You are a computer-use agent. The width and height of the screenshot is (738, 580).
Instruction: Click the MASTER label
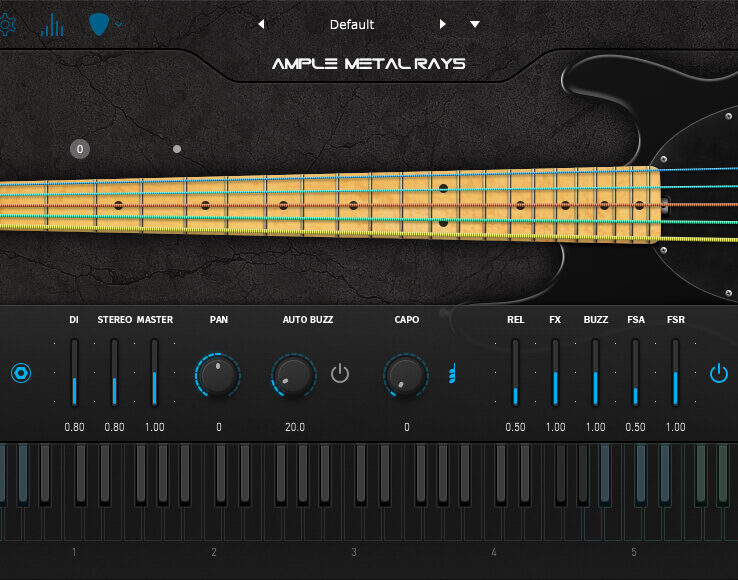[155, 320]
